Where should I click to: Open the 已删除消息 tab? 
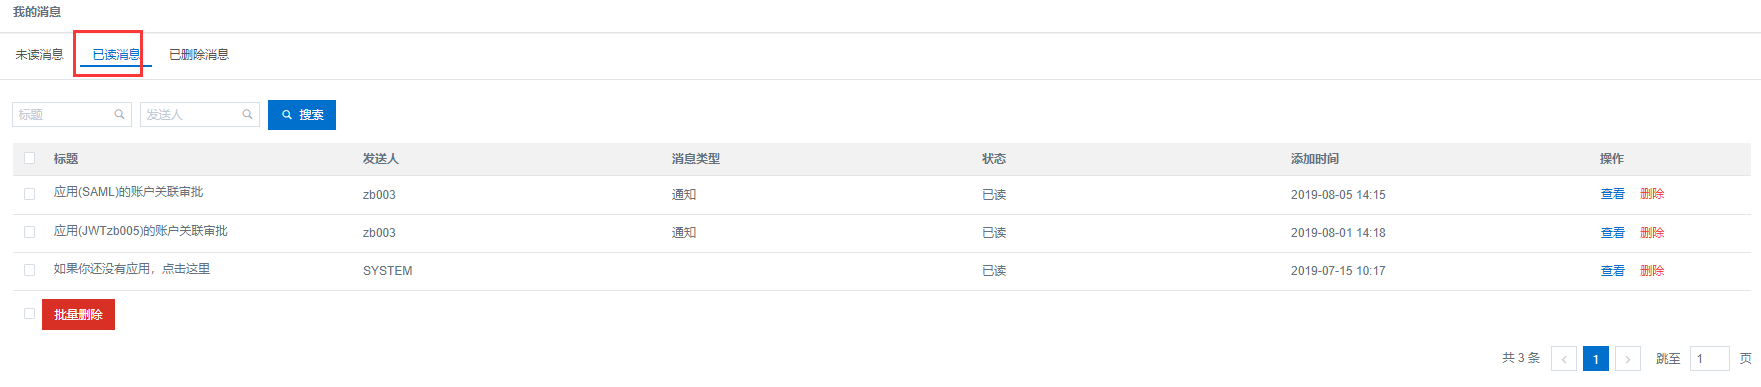click(x=199, y=55)
